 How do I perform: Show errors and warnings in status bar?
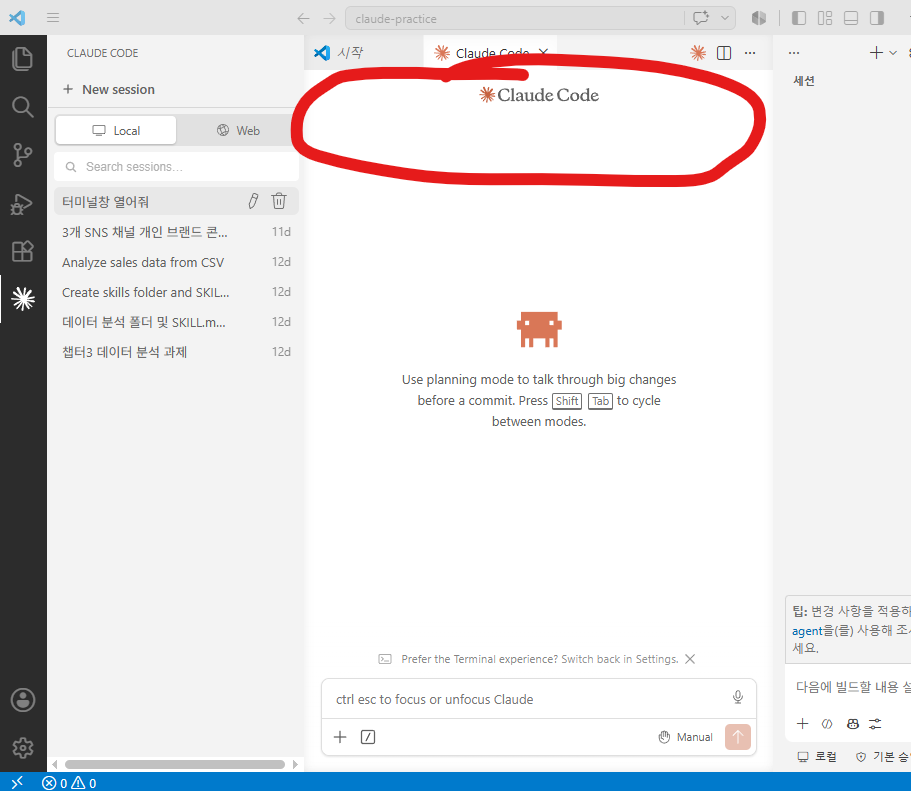[x=69, y=783]
